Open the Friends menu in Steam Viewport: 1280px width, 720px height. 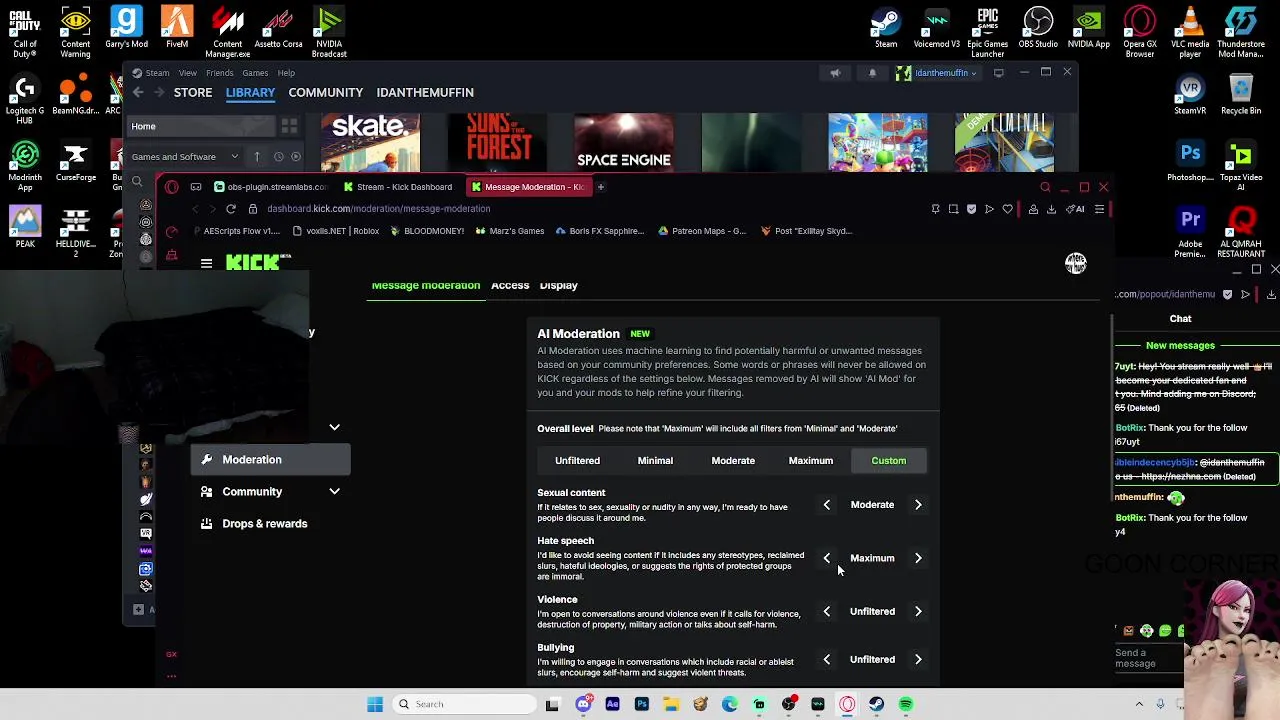click(x=219, y=73)
